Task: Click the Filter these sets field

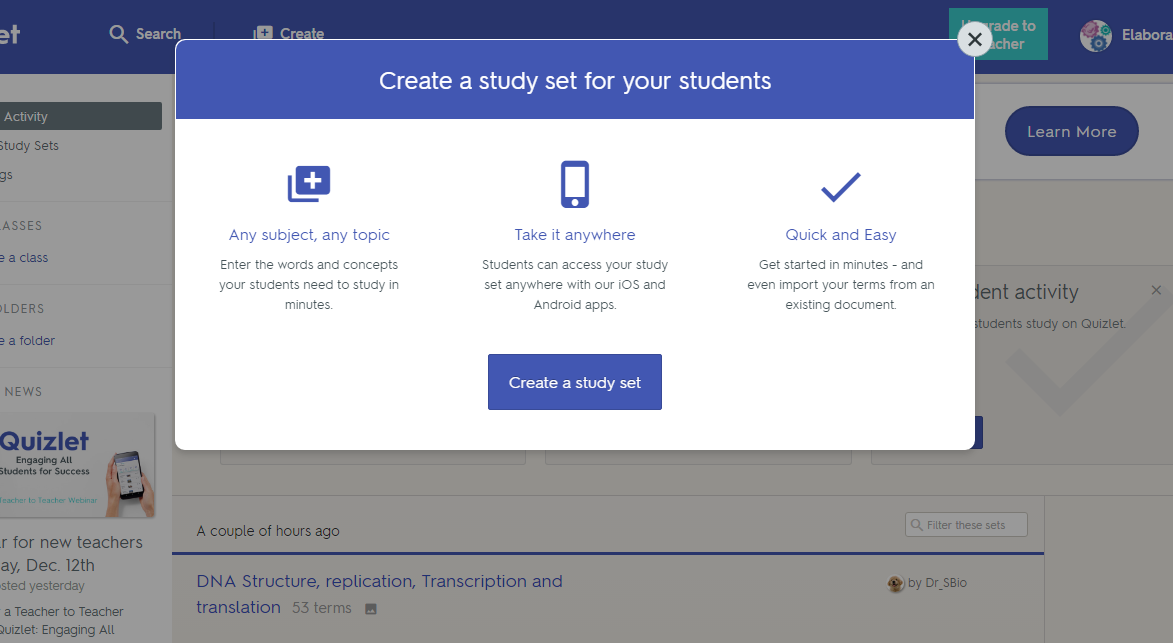Action: click(x=966, y=525)
